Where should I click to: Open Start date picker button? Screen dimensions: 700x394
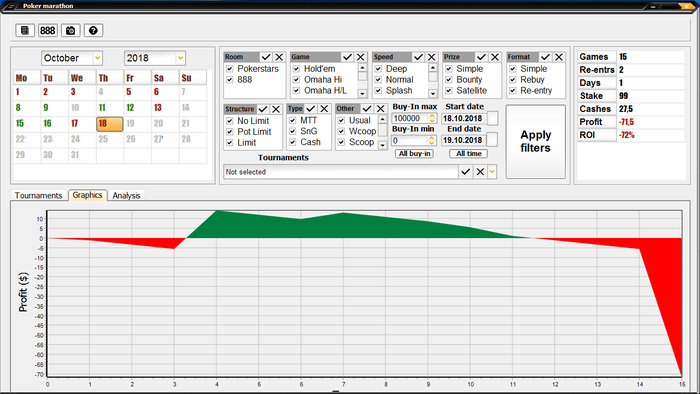(492, 118)
